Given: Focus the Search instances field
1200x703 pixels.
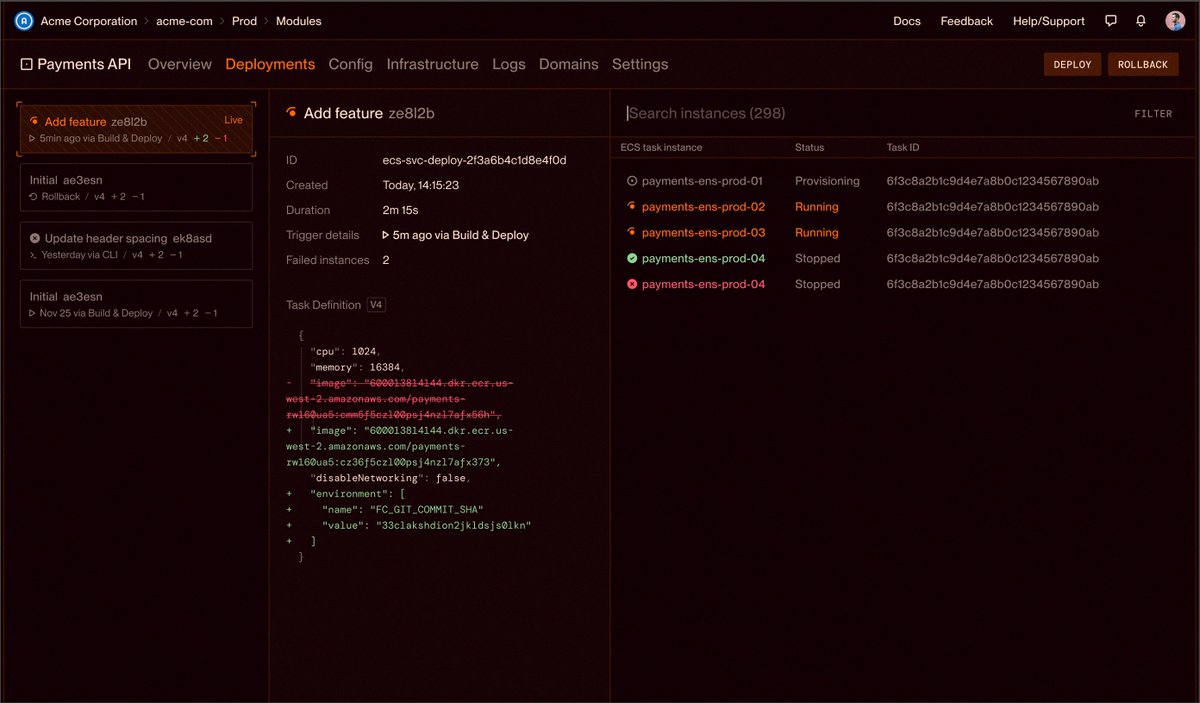Looking at the screenshot, I should pyautogui.click(x=870, y=114).
